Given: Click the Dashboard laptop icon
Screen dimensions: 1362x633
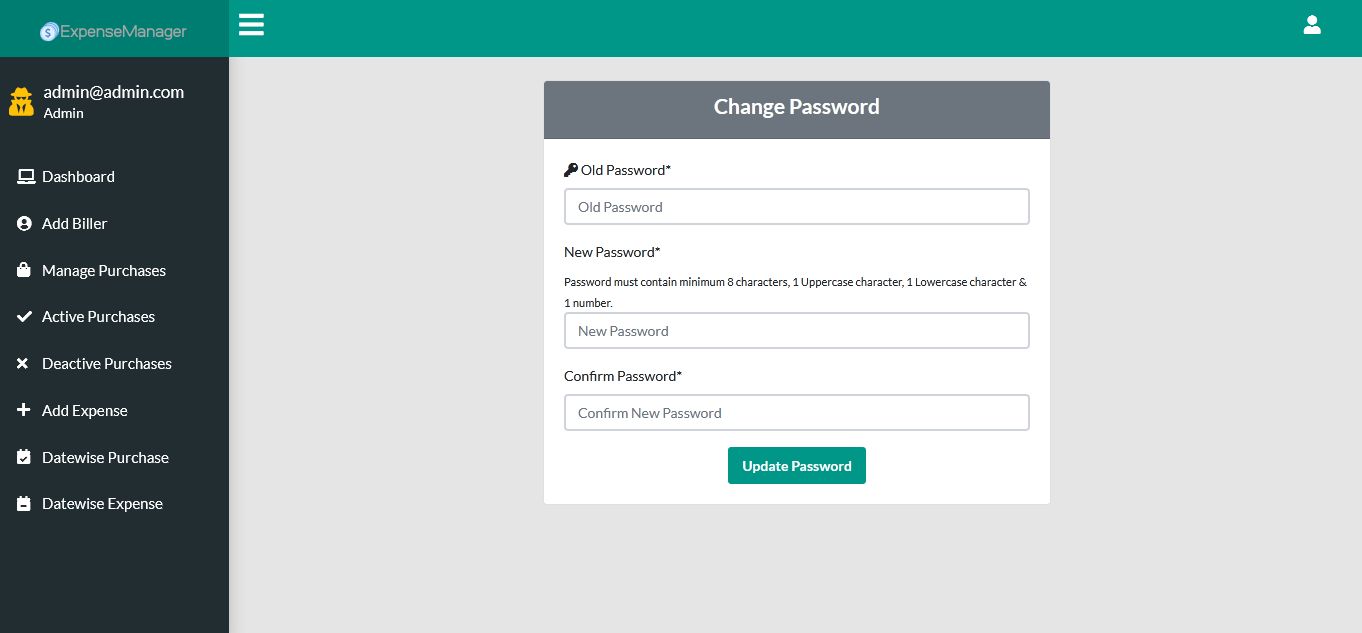Looking at the screenshot, I should coord(25,177).
